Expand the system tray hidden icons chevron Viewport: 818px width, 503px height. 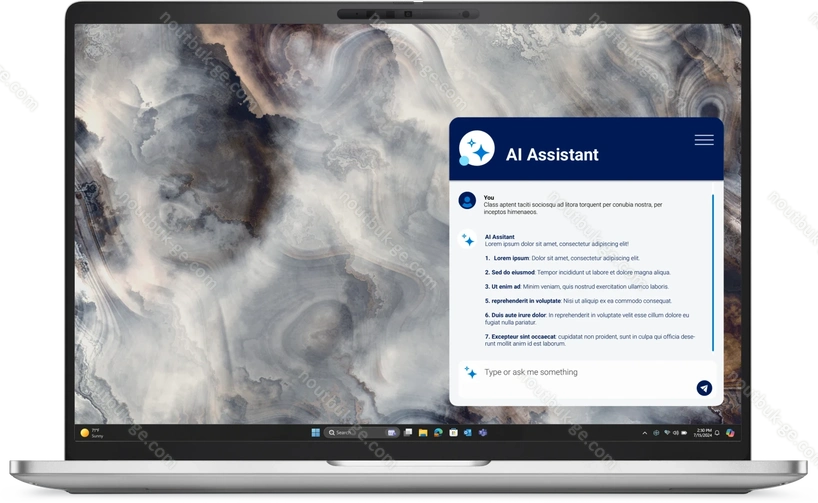pyautogui.click(x=643, y=432)
